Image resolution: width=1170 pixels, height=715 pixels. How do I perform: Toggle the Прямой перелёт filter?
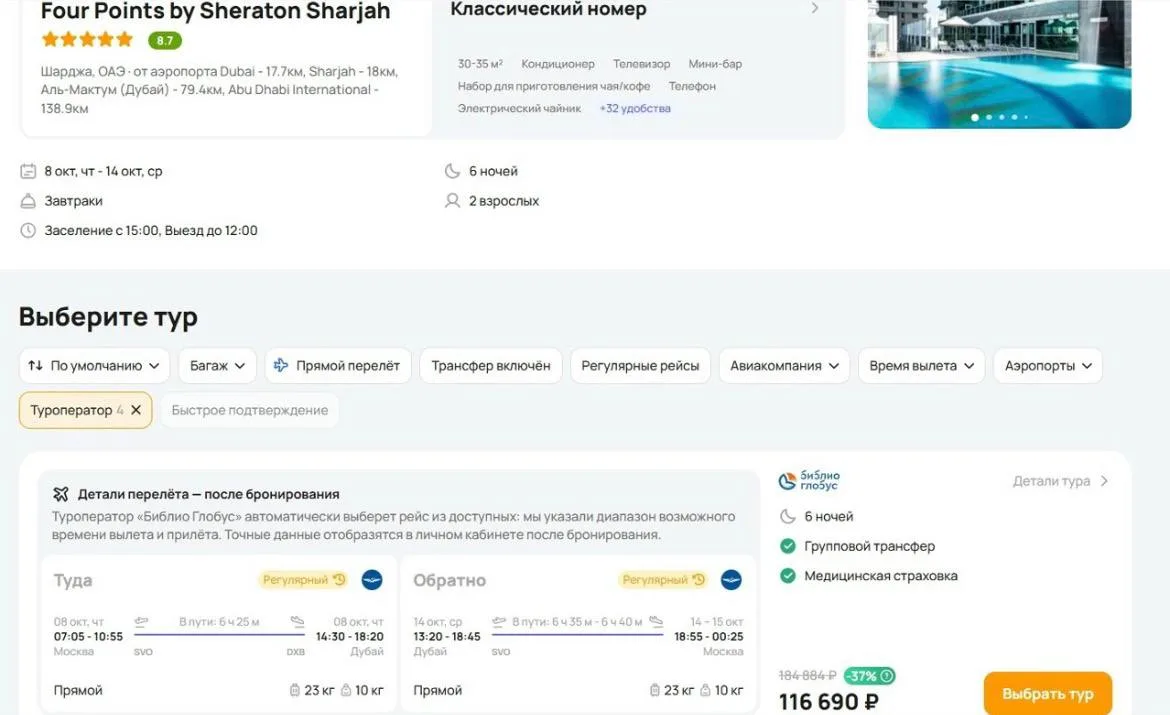337,366
